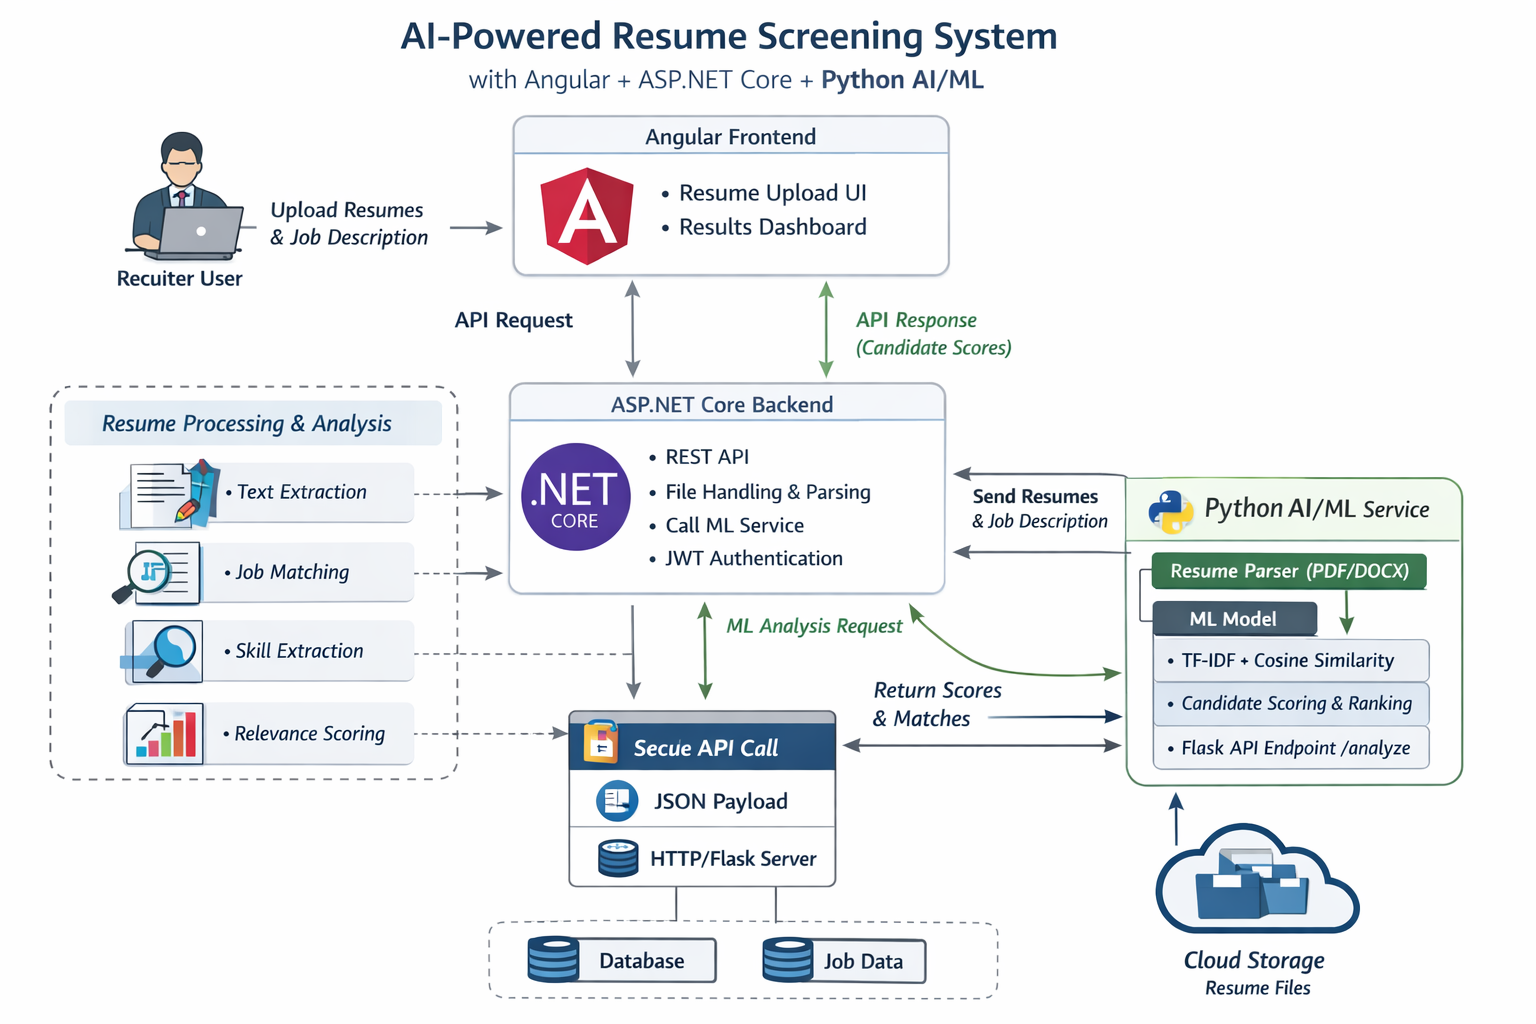
Task: Click the green API Response label
Action: click(x=916, y=320)
